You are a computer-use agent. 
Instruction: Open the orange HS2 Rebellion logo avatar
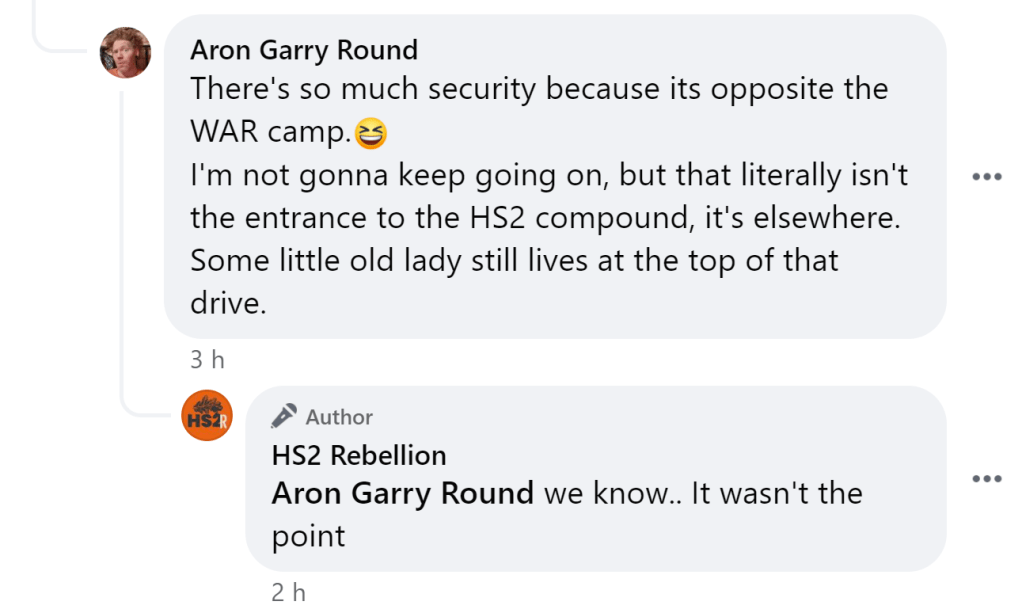click(x=207, y=415)
